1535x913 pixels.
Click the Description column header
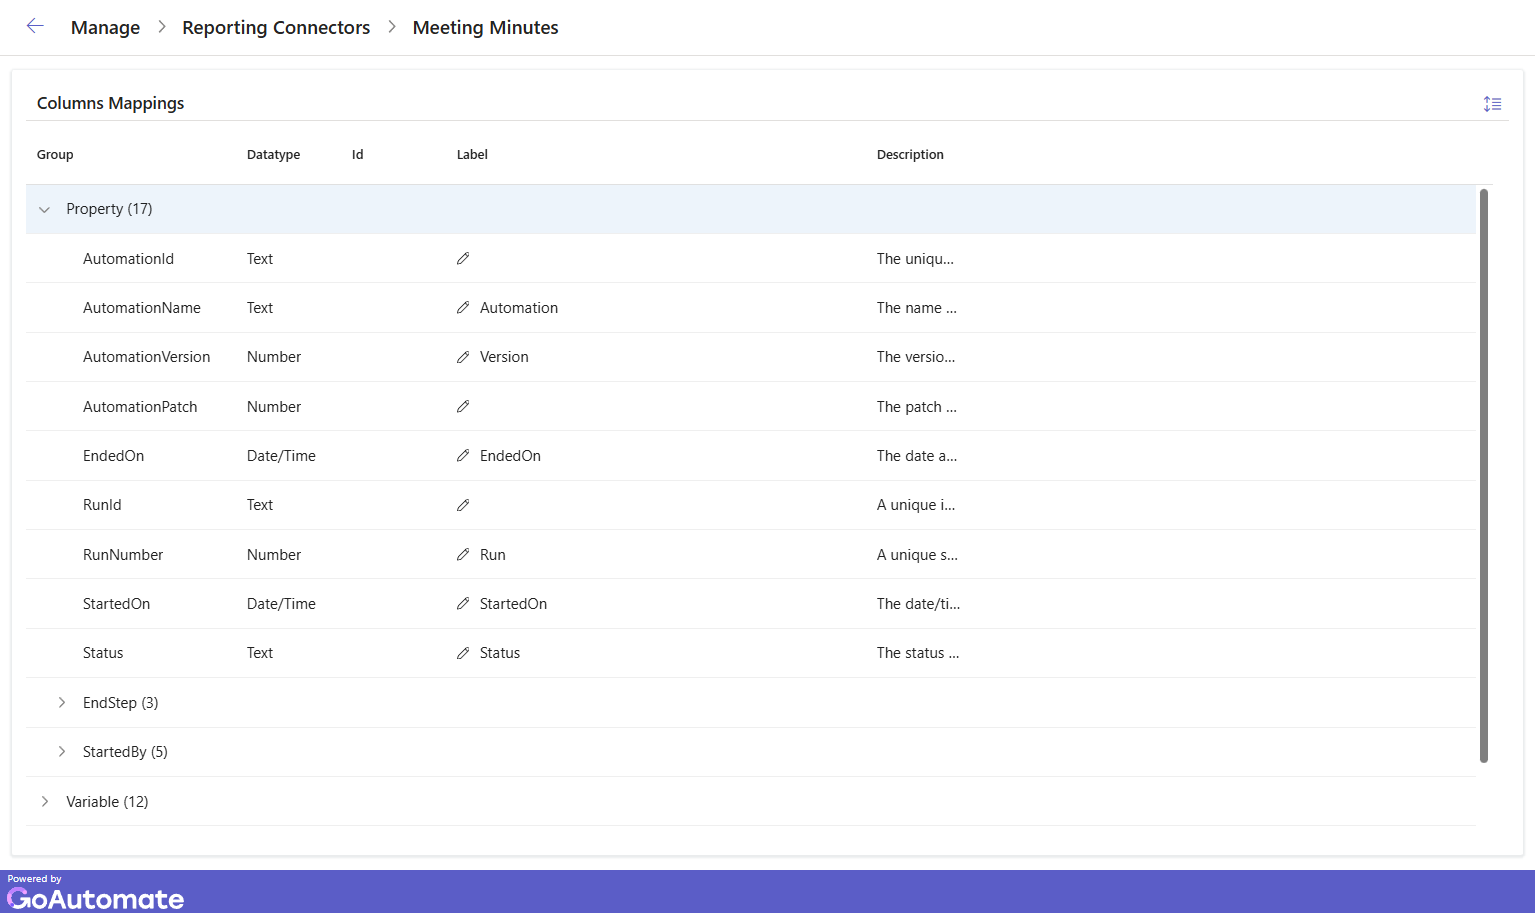[x=910, y=155]
